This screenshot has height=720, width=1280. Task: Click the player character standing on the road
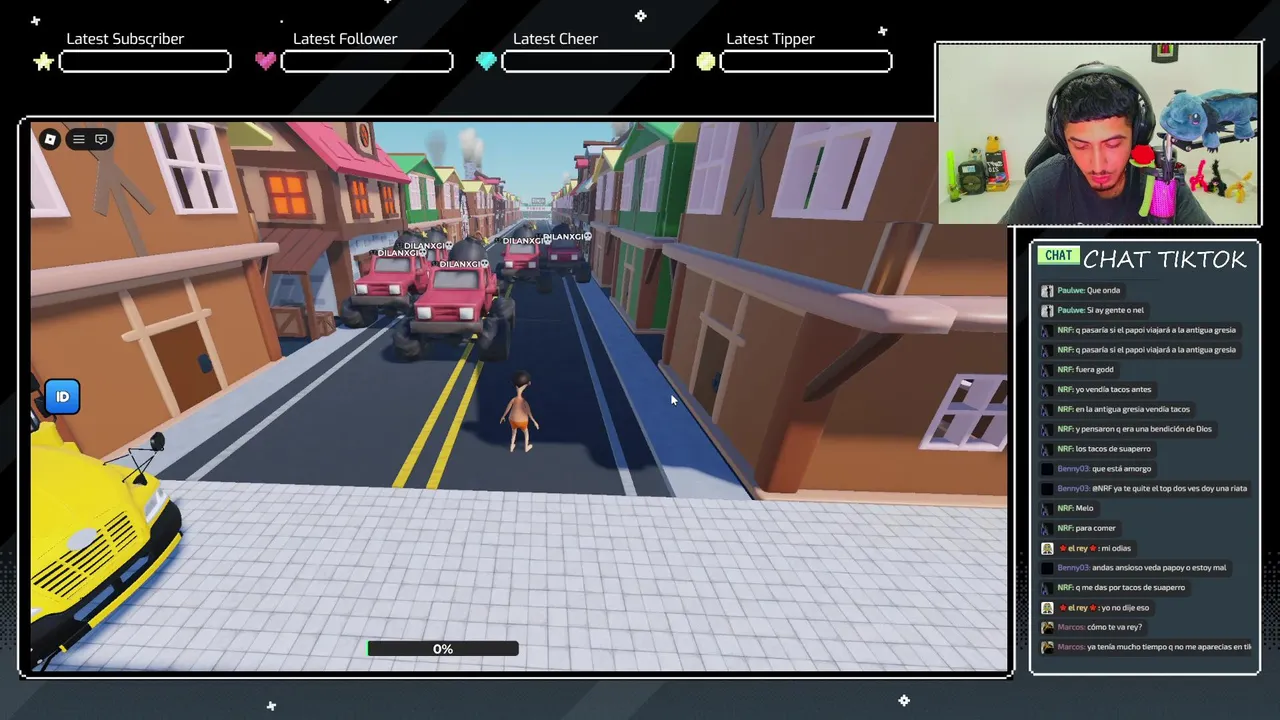[521, 412]
